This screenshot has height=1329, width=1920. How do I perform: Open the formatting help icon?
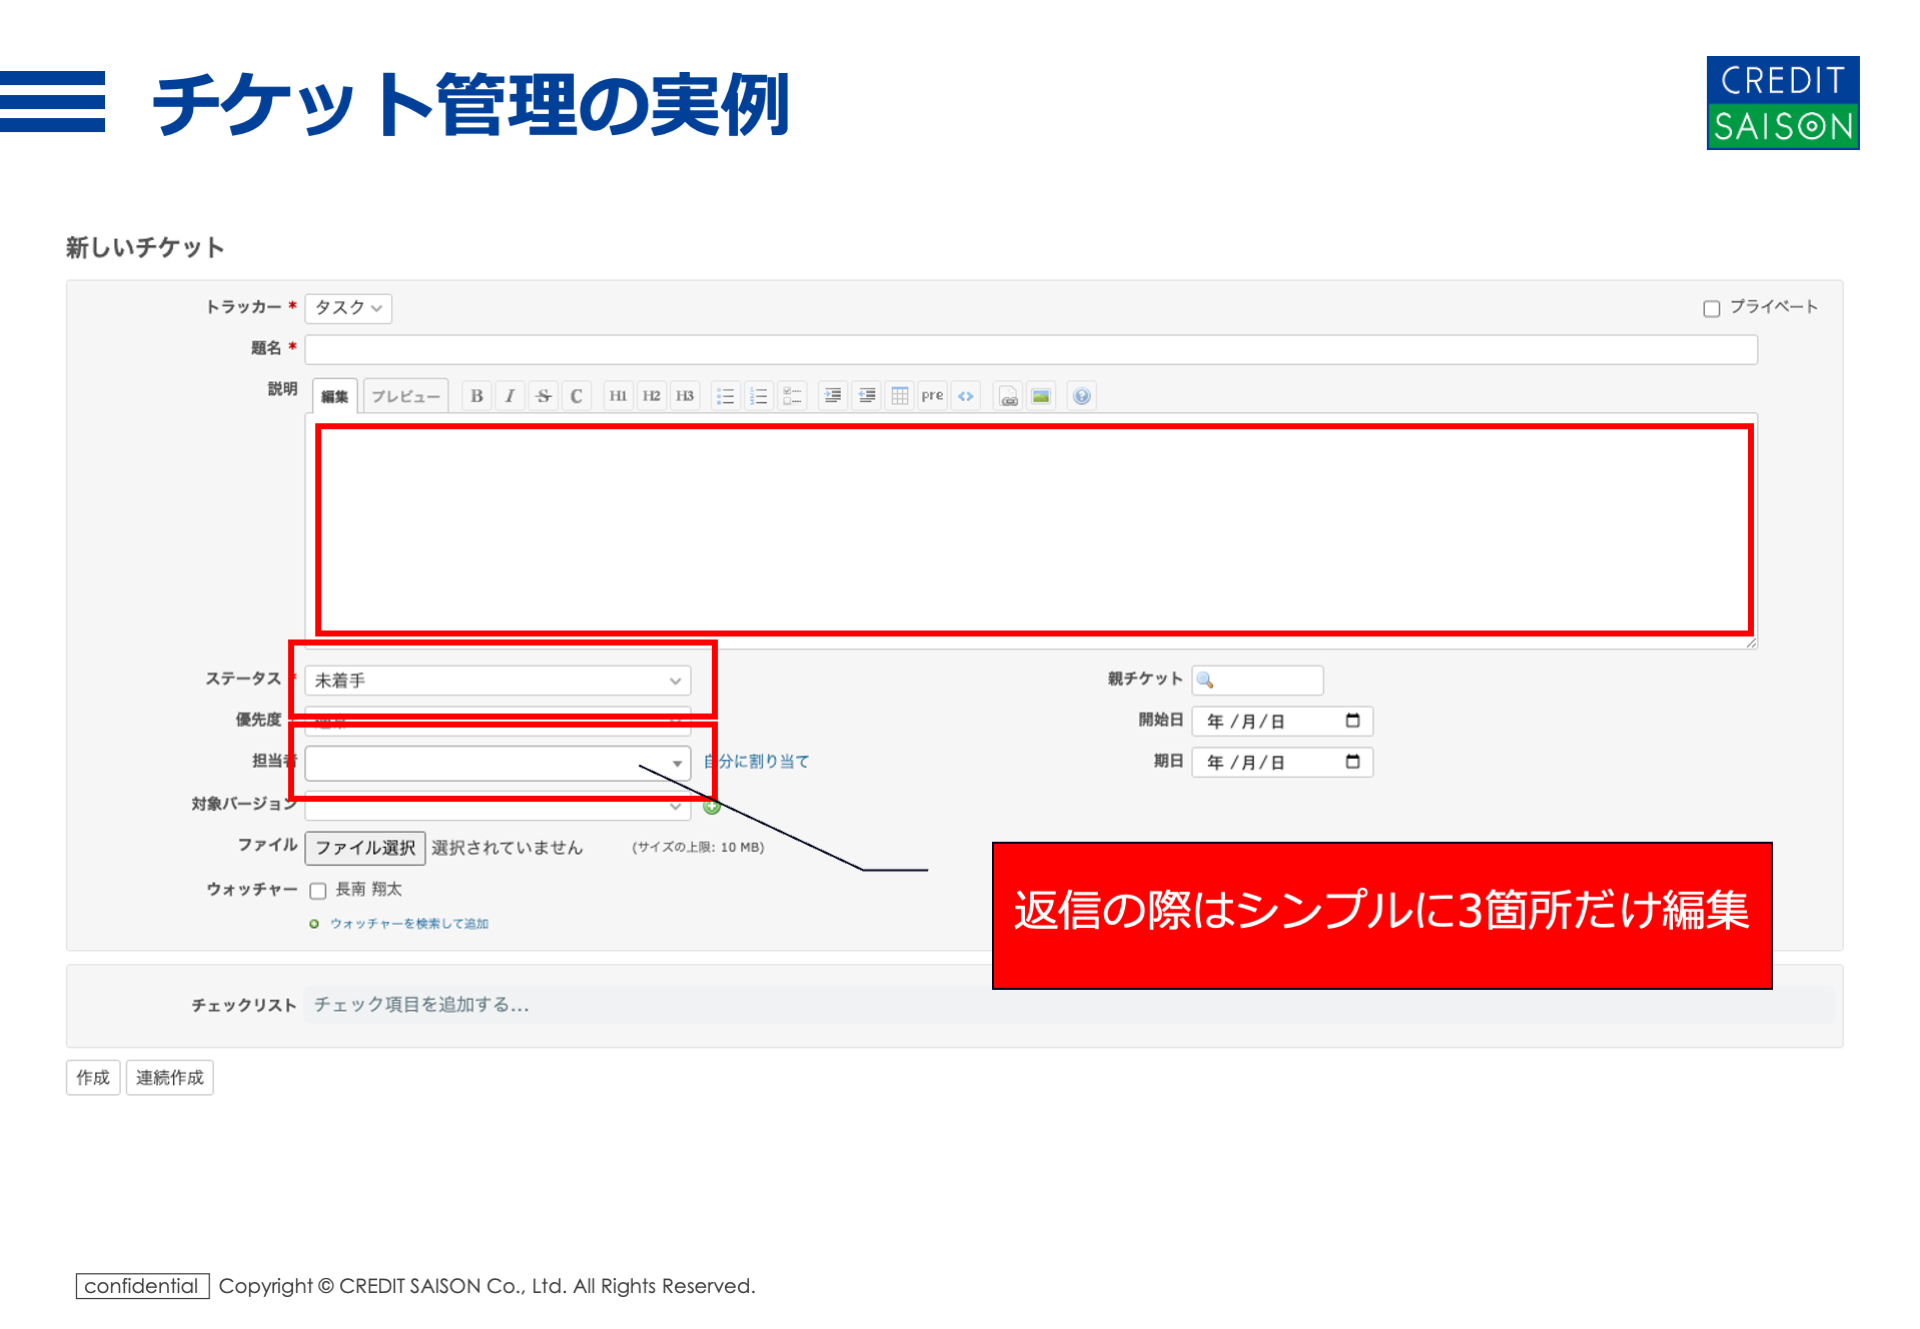(1081, 396)
